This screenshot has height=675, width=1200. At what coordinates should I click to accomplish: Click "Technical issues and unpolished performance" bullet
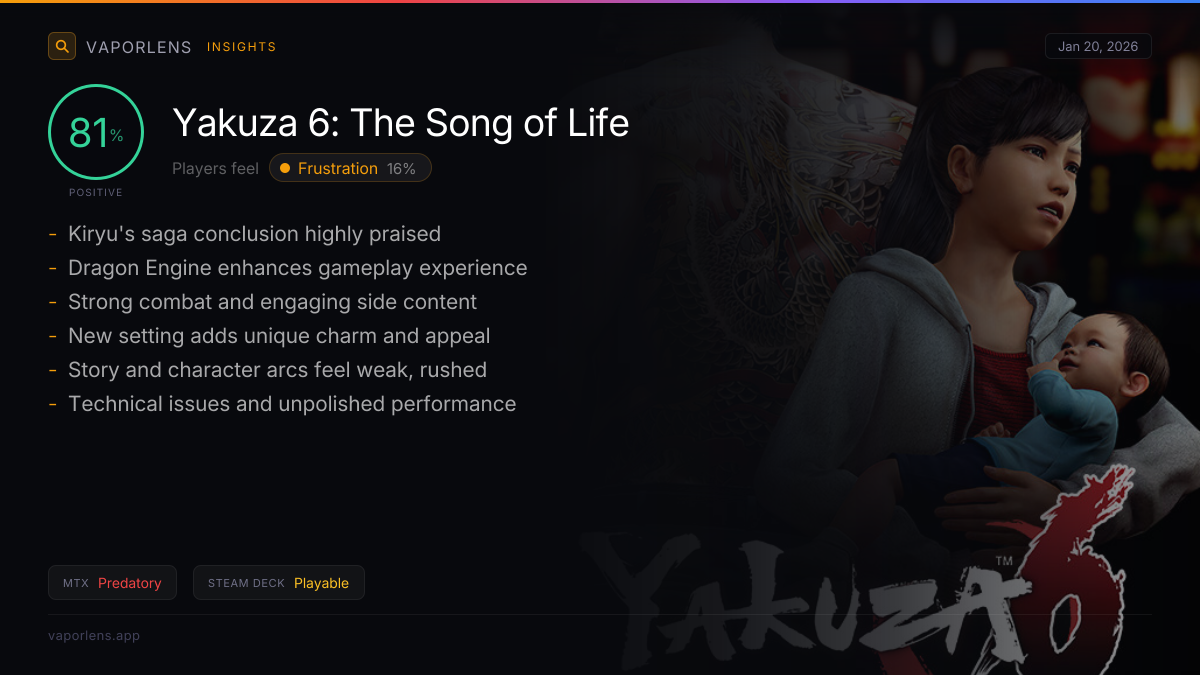(x=292, y=404)
